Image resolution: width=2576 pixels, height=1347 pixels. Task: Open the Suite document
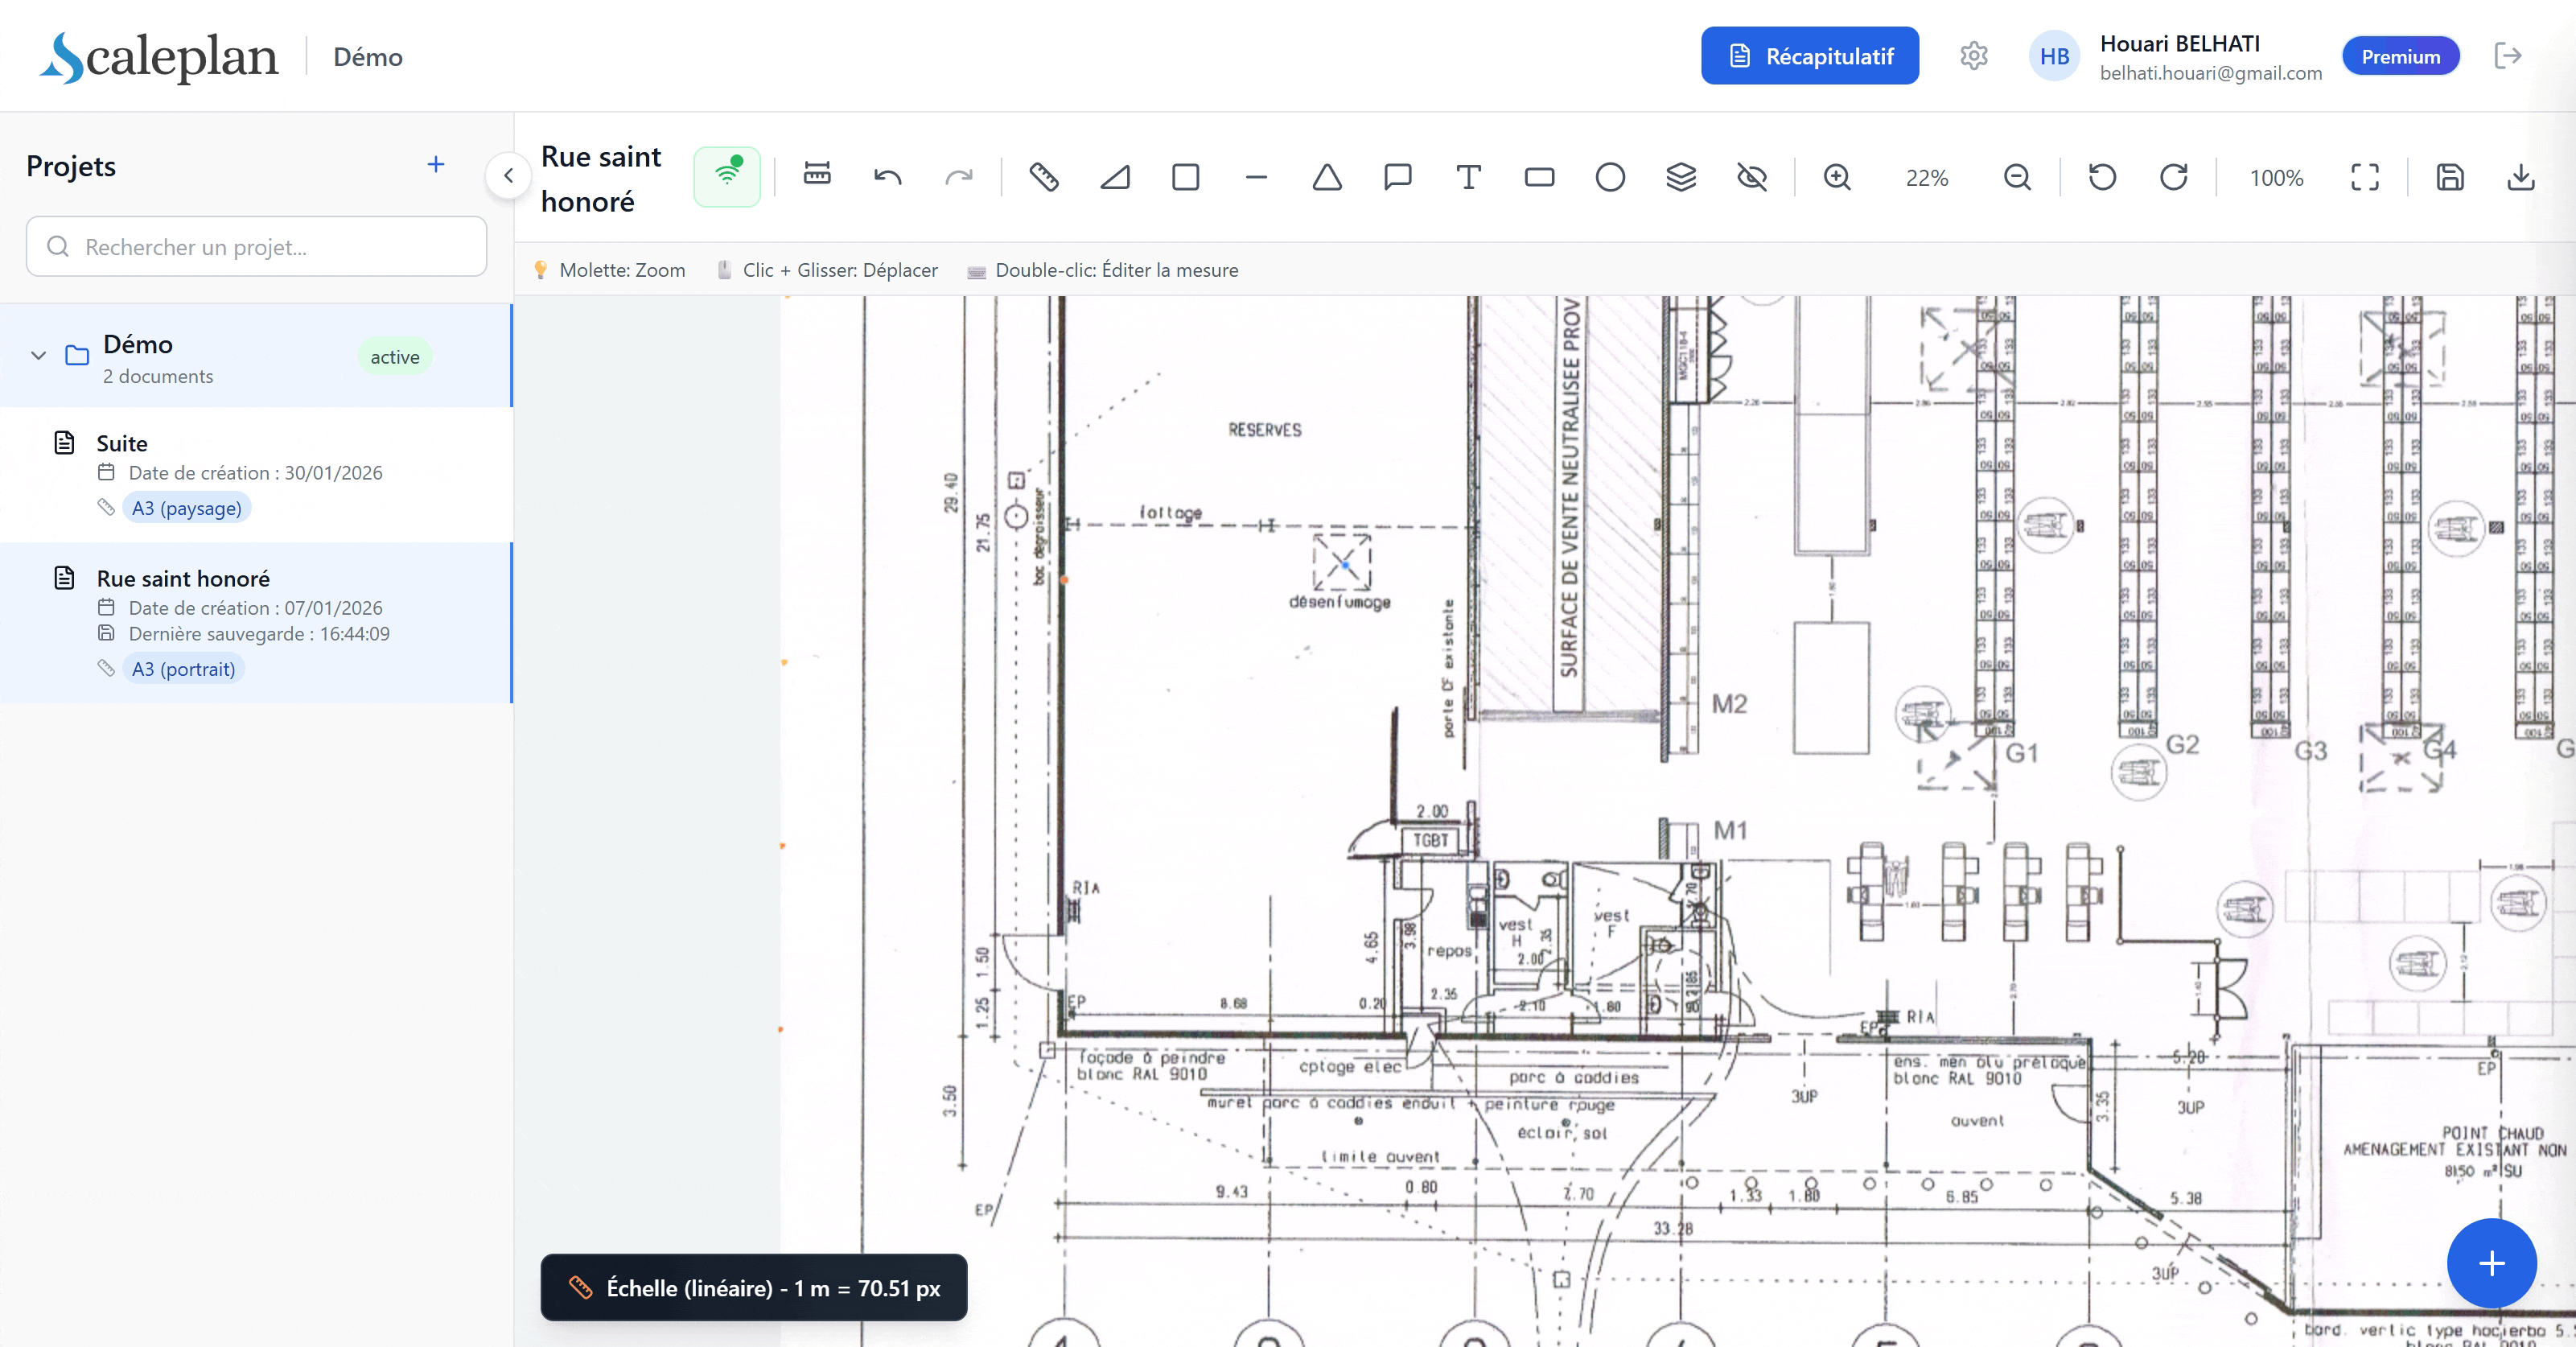[122, 443]
